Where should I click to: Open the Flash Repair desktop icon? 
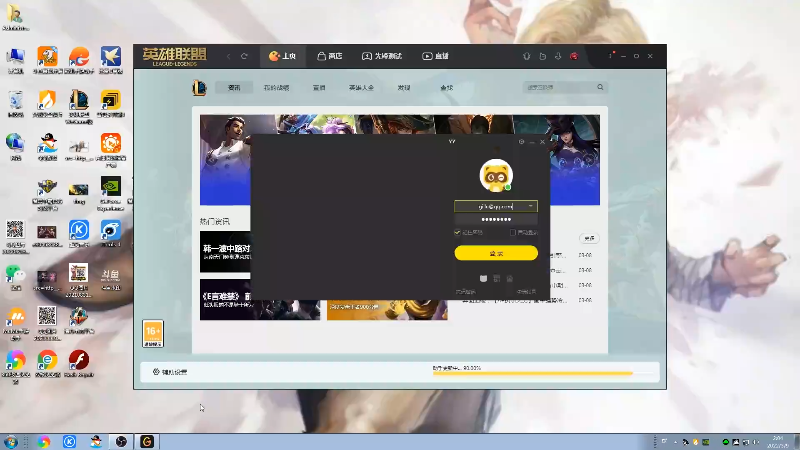79,363
